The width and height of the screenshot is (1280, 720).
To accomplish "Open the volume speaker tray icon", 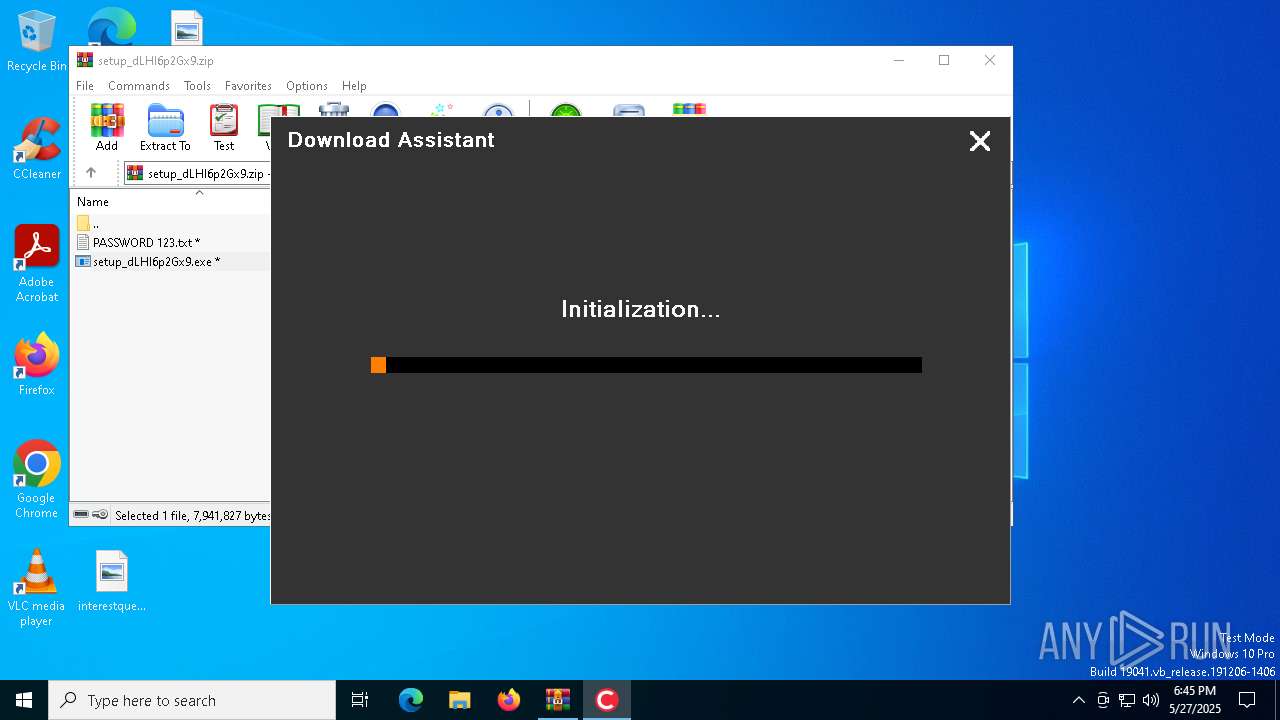I will [x=1151, y=700].
